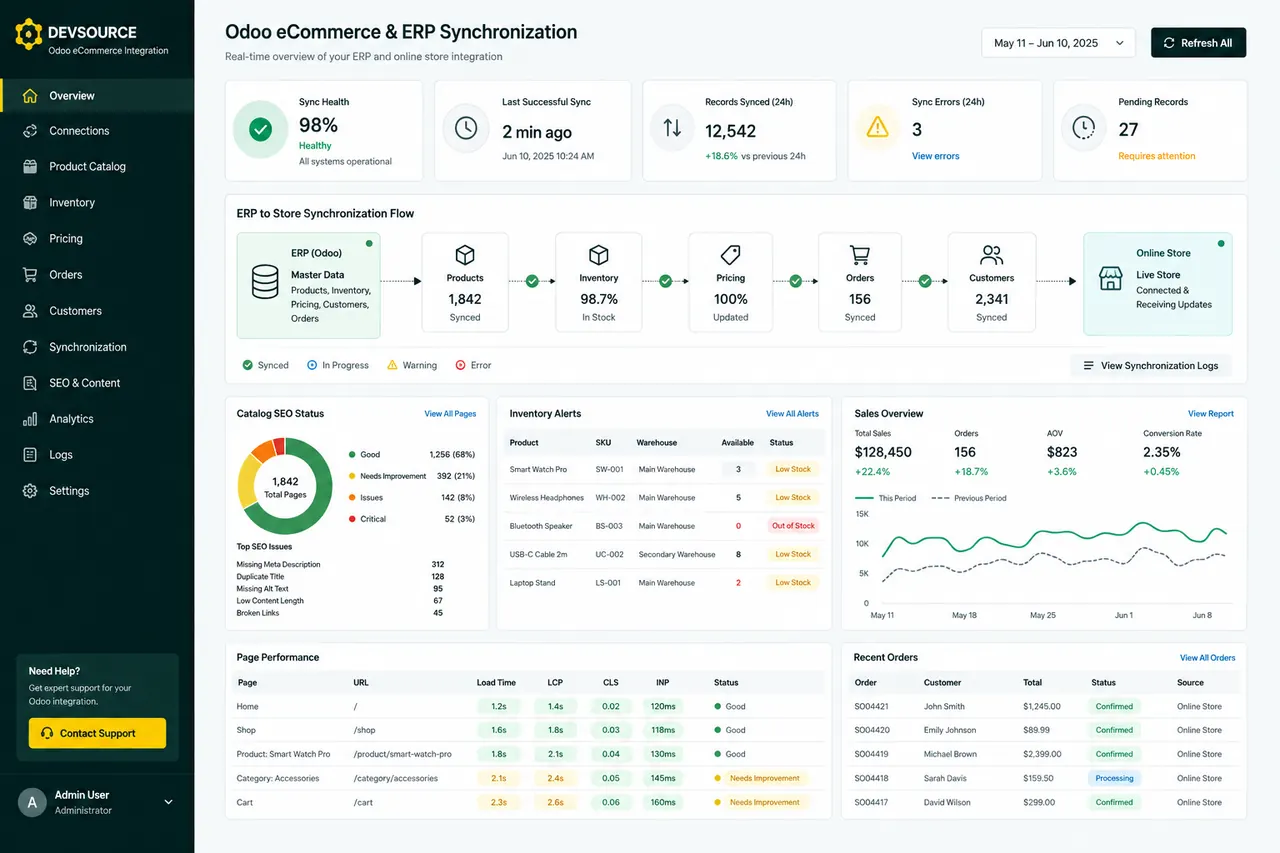Viewport: 1280px width, 853px height.
Task: Expand the Admin User account menu chevron
Action: (168, 802)
